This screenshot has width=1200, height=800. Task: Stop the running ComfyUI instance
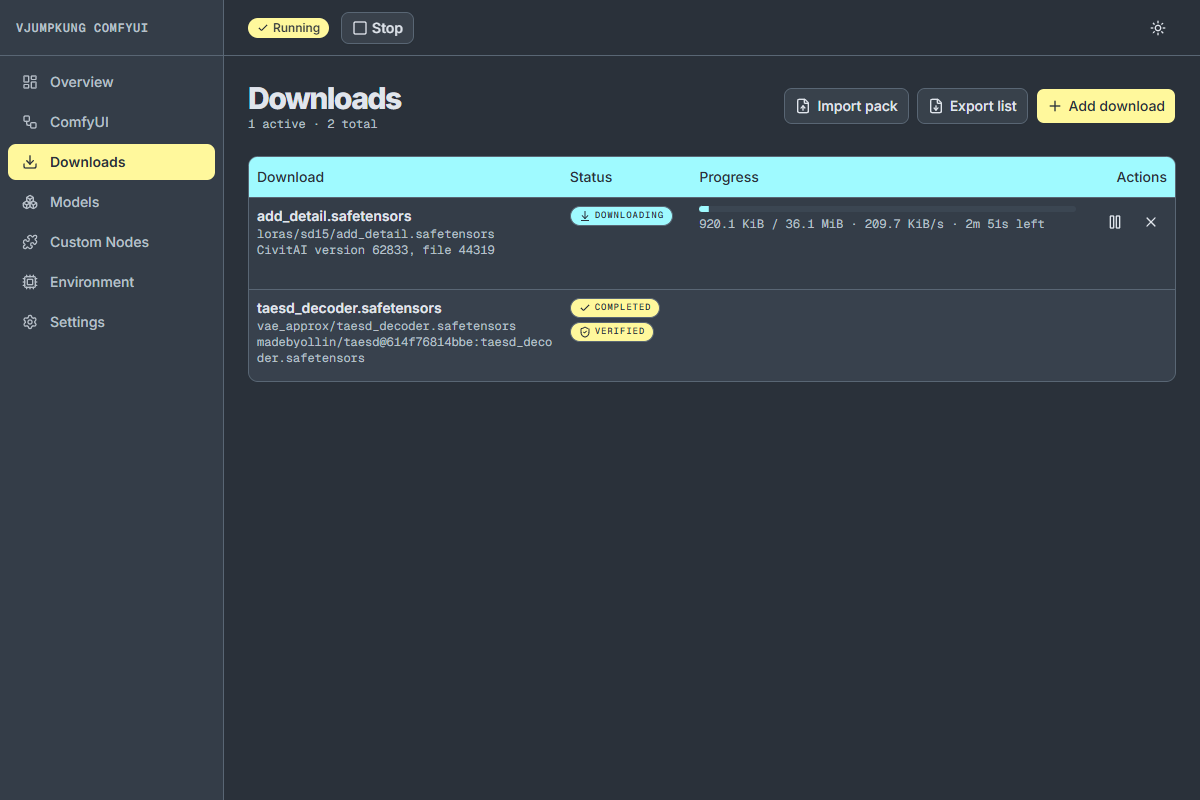point(377,28)
